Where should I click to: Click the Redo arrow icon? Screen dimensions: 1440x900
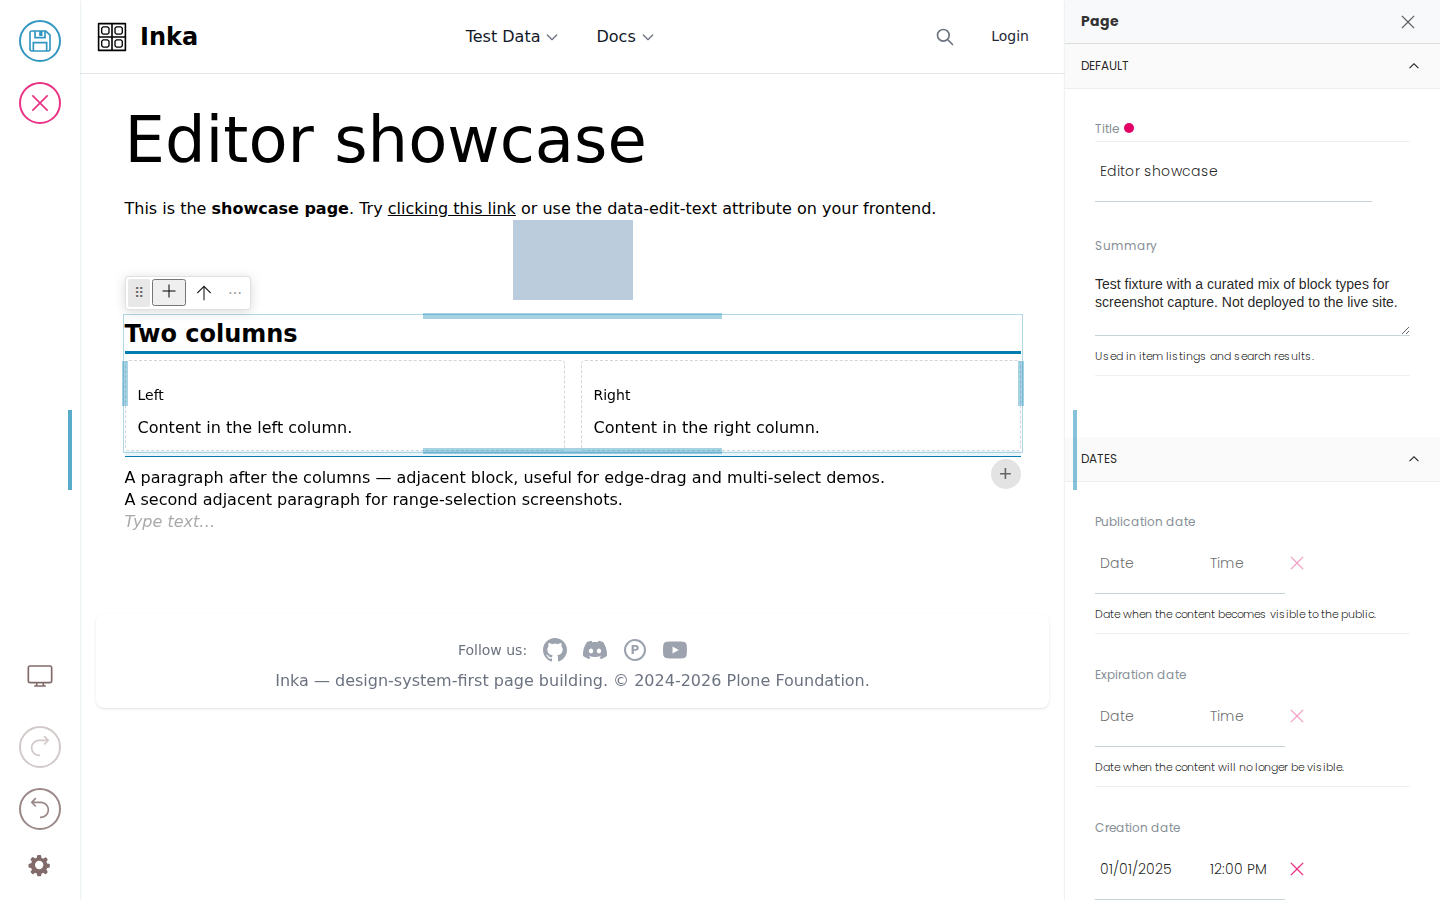pos(40,747)
